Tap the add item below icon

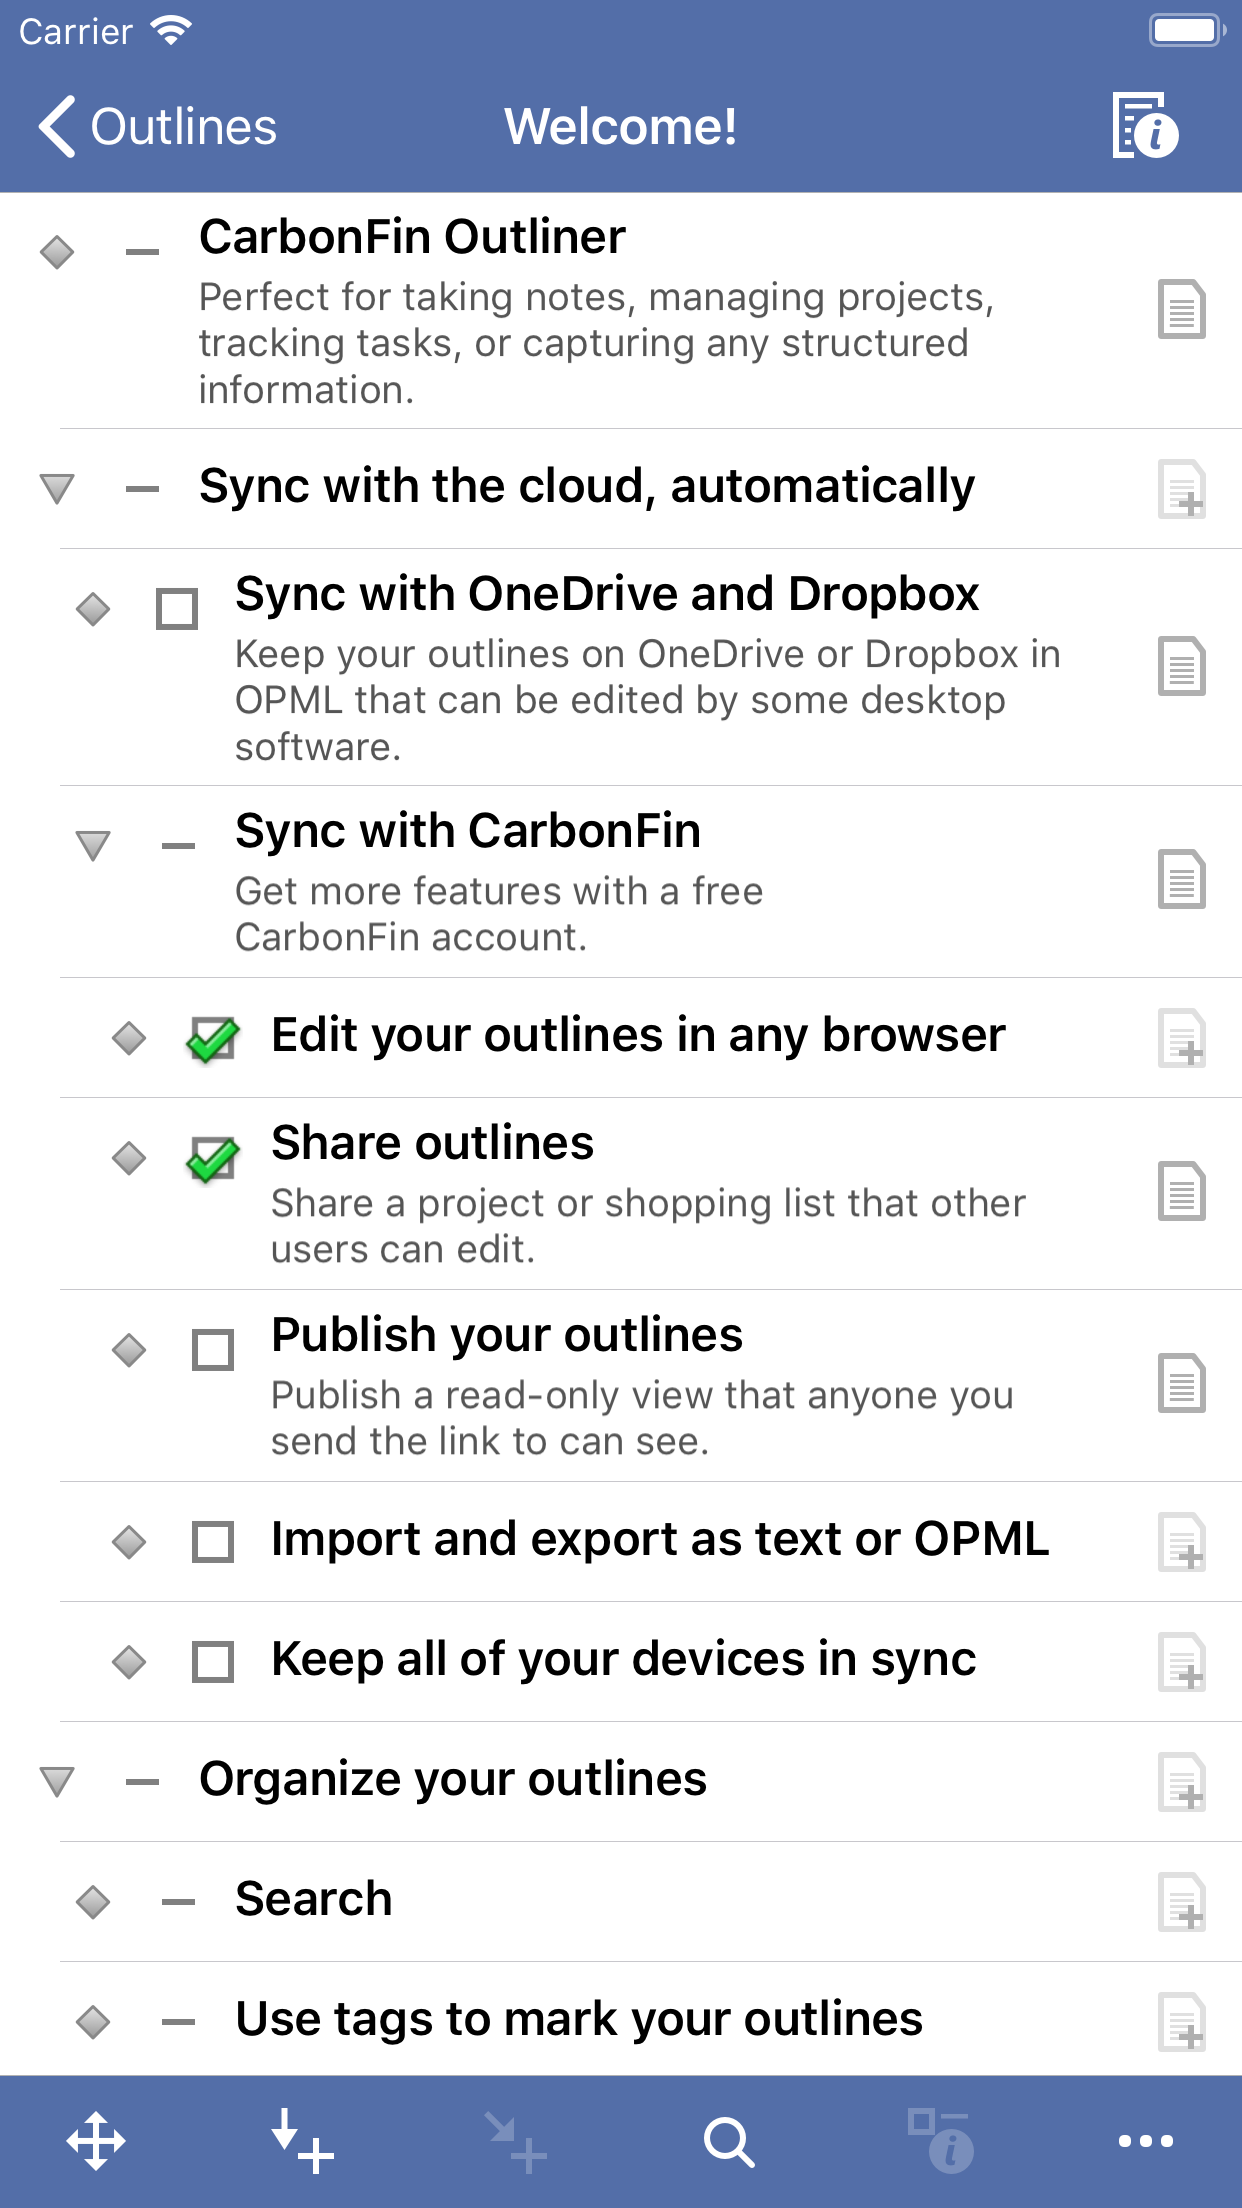pos(302,2141)
